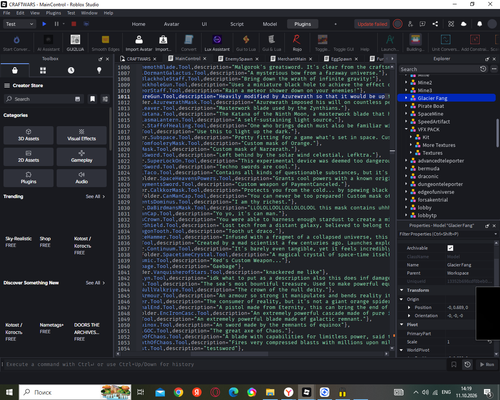Viewport: 500px width, 400px height.
Task: Open the Toolbox marketplace bag tab
Action: [x=15, y=70]
